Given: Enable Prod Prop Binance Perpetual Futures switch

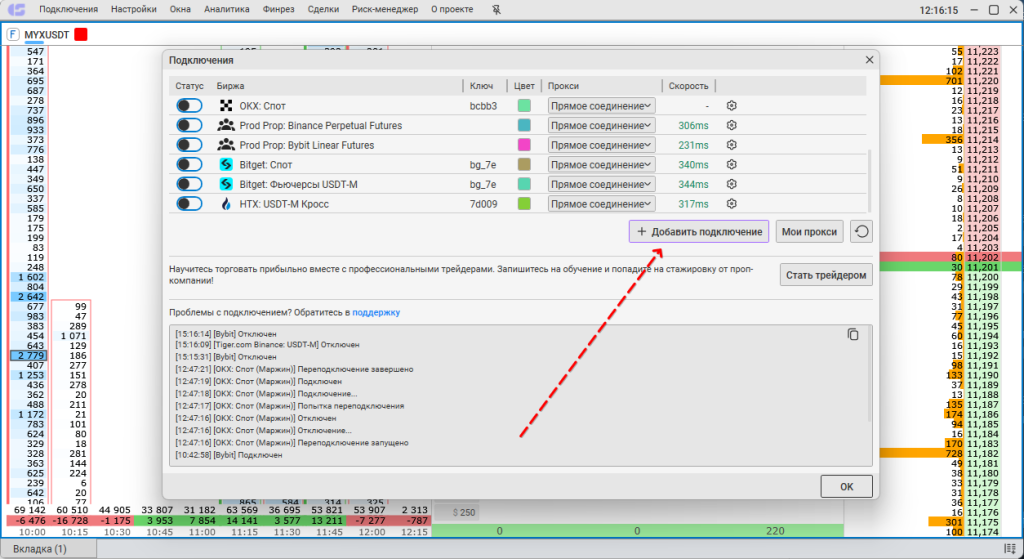Looking at the screenshot, I should [x=189, y=126].
